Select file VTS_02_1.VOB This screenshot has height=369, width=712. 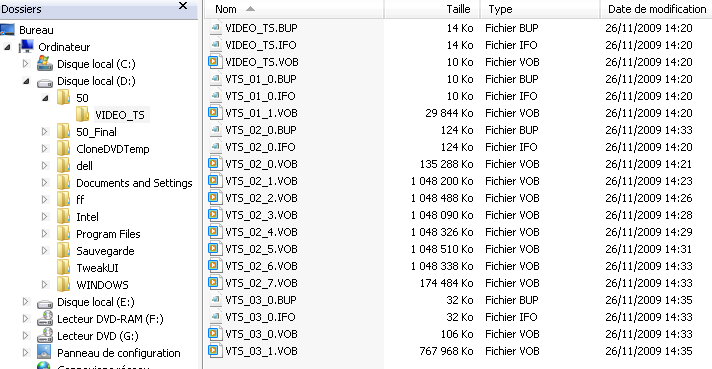click(262, 181)
